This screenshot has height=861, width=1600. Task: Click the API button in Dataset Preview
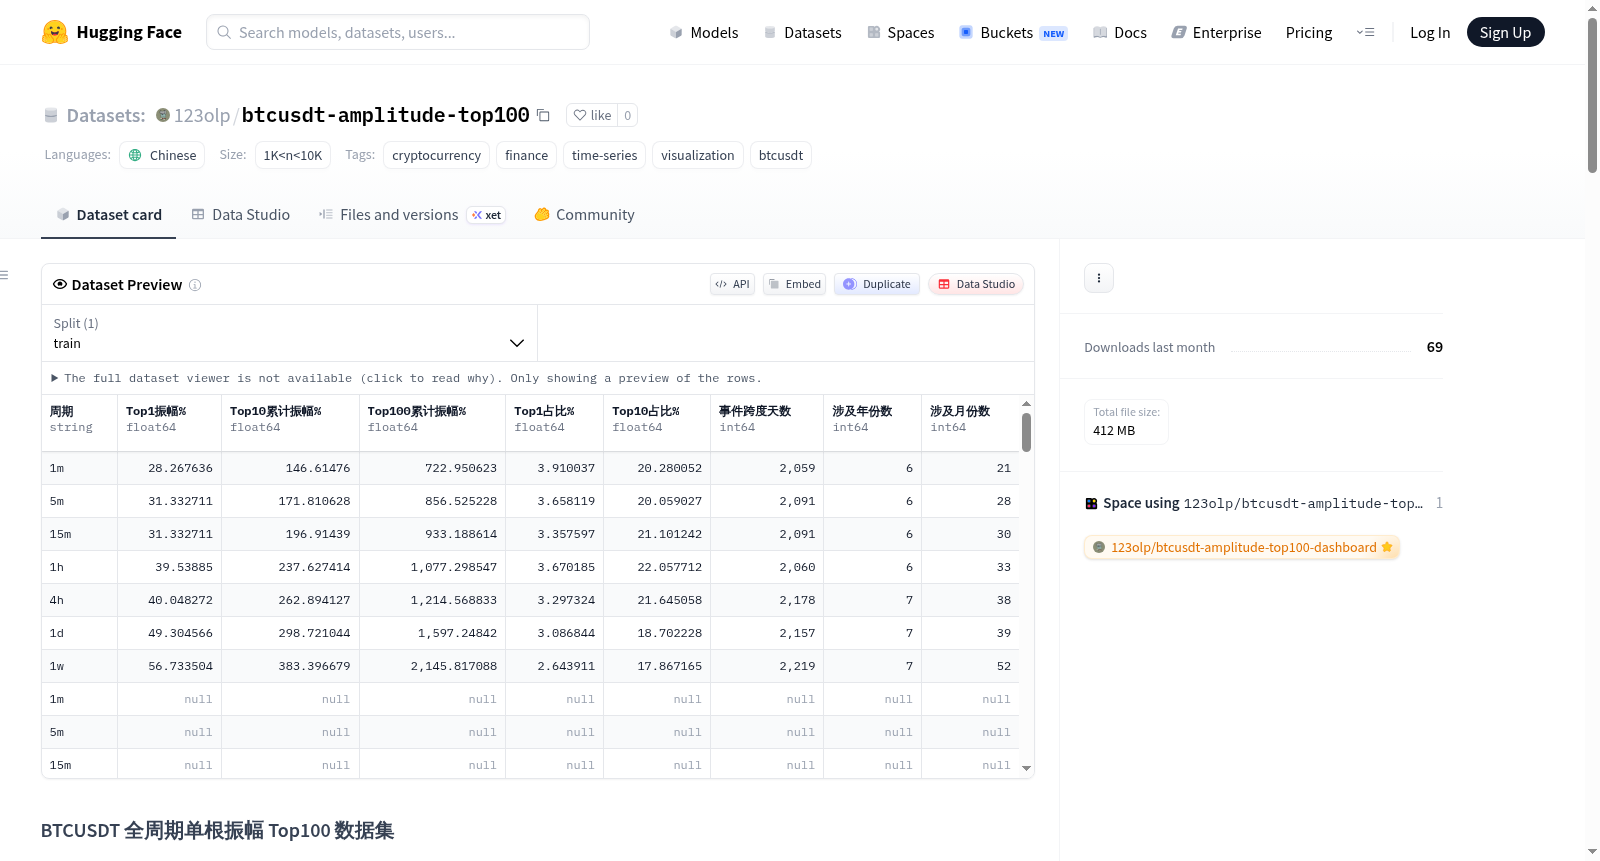(x=732, y=284)
